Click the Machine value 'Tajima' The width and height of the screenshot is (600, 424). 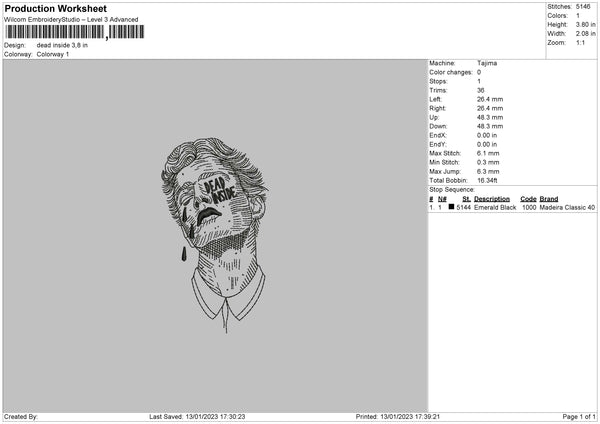(487, 63)
